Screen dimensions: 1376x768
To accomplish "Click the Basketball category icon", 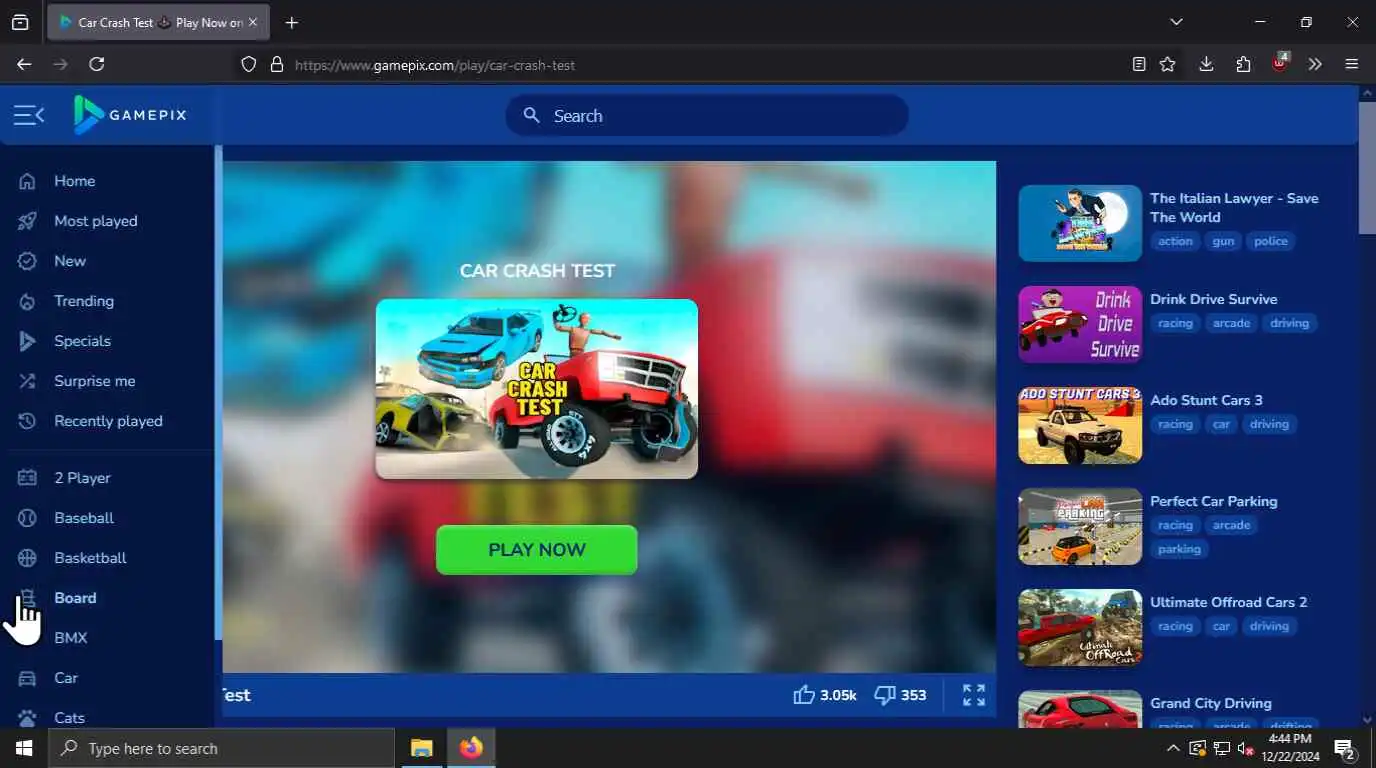I will pos(27,558).
